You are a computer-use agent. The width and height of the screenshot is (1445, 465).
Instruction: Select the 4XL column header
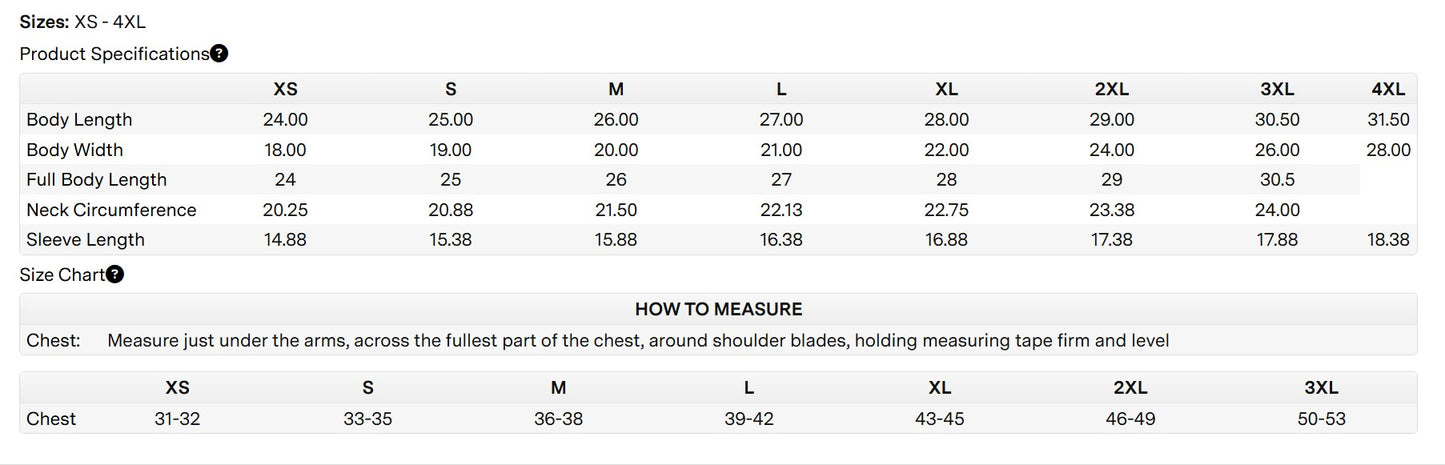(1388, 89)
